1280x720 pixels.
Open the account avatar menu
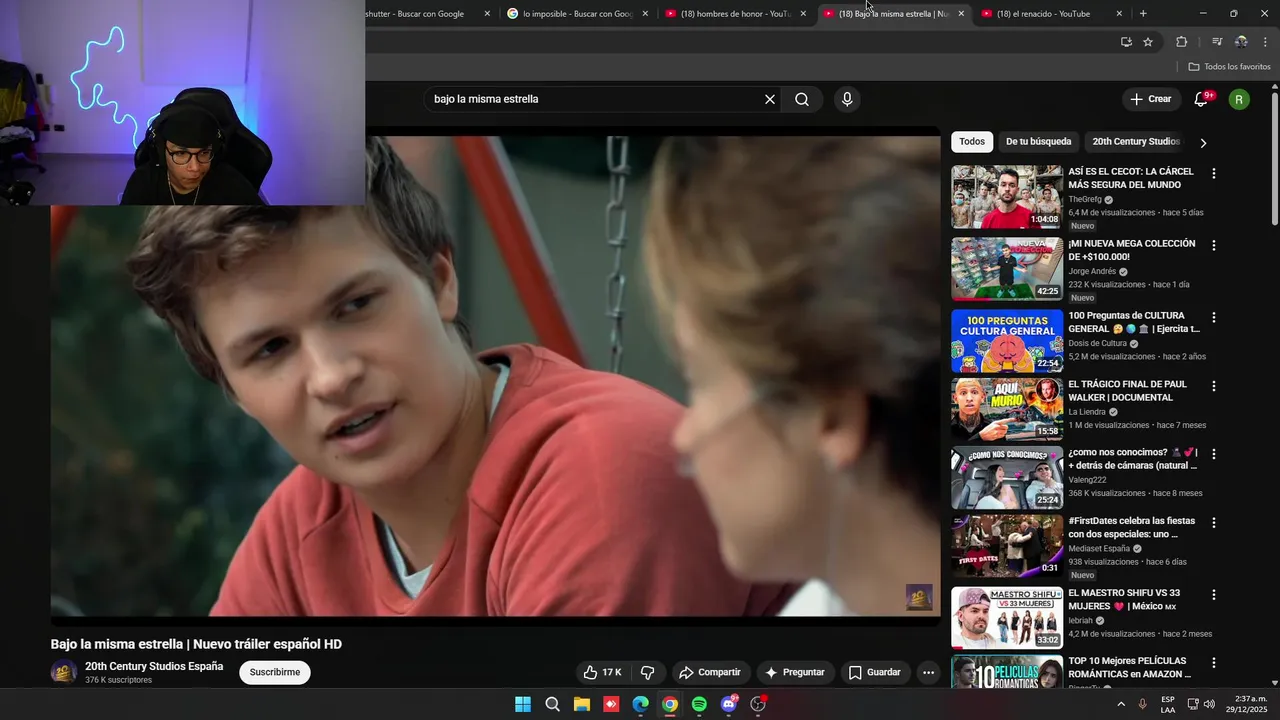(x=1239, y=99)
